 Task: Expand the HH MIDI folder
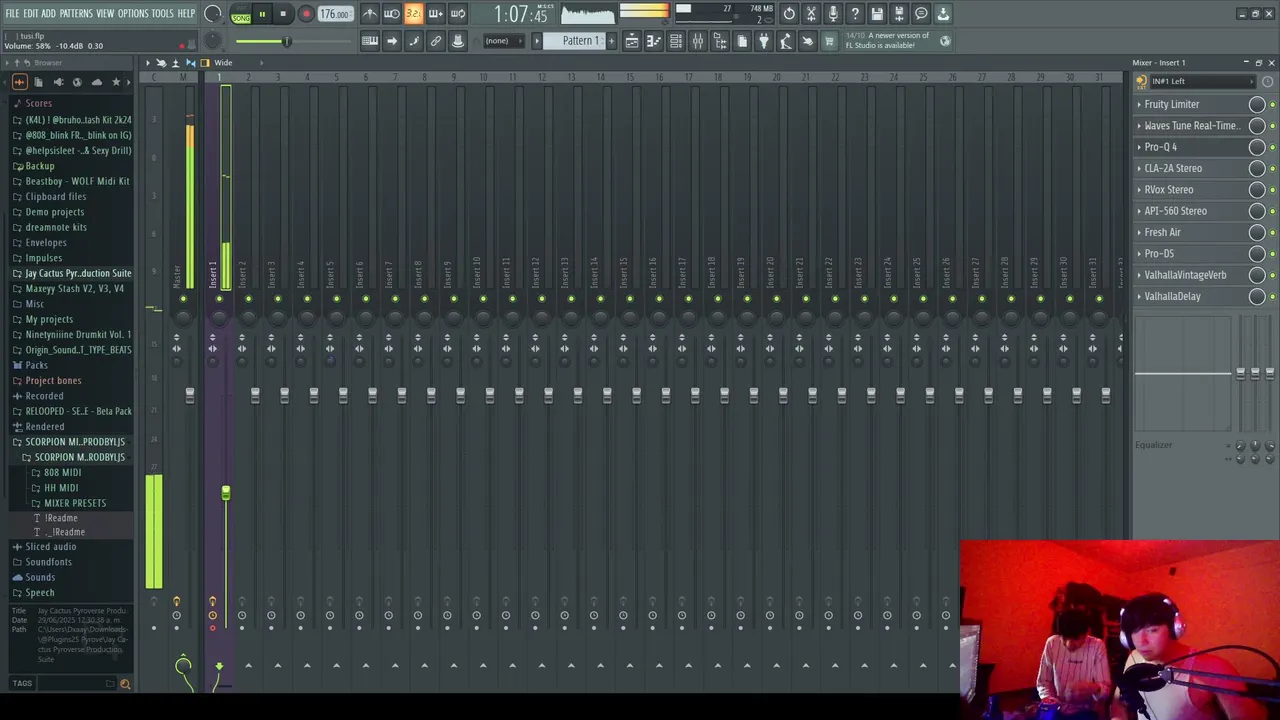[60, 488]
